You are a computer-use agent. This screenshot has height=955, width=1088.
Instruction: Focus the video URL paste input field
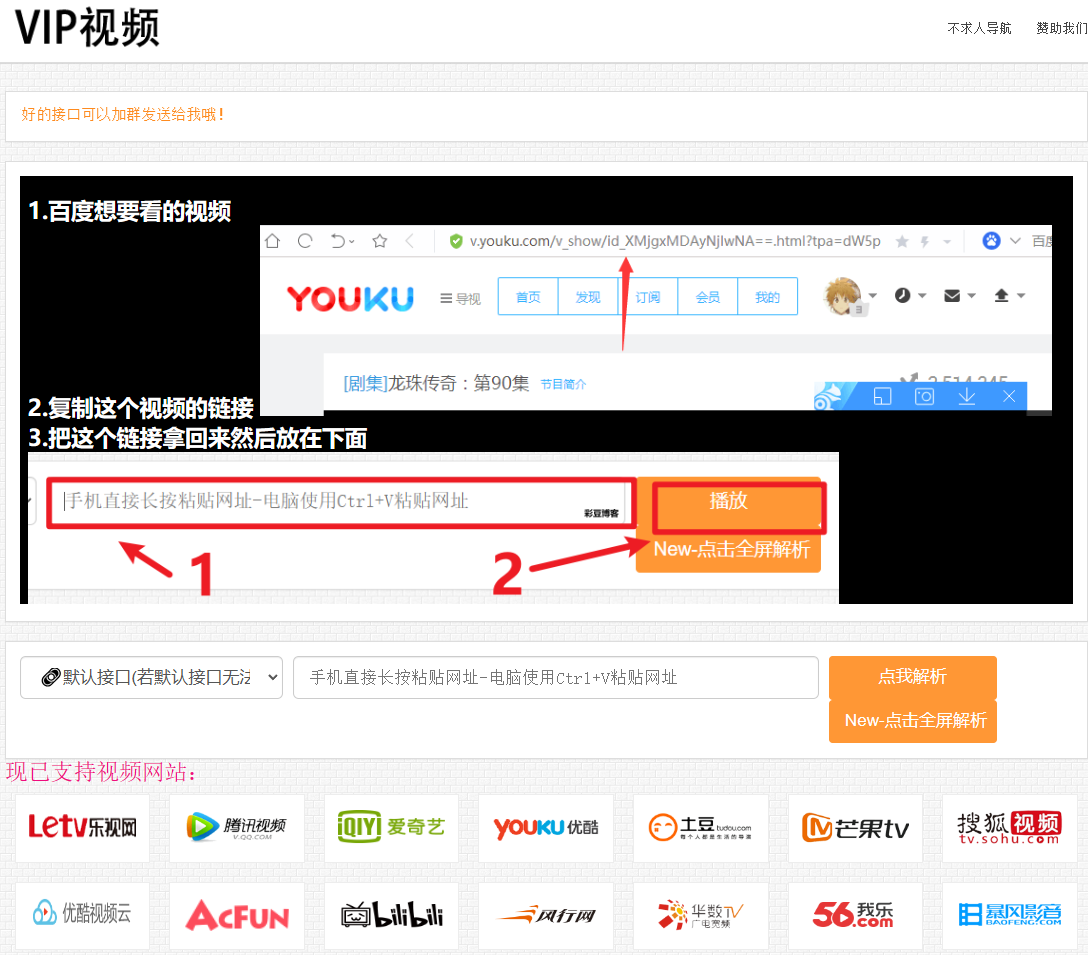pyautogui.click(x=555, y=677)
